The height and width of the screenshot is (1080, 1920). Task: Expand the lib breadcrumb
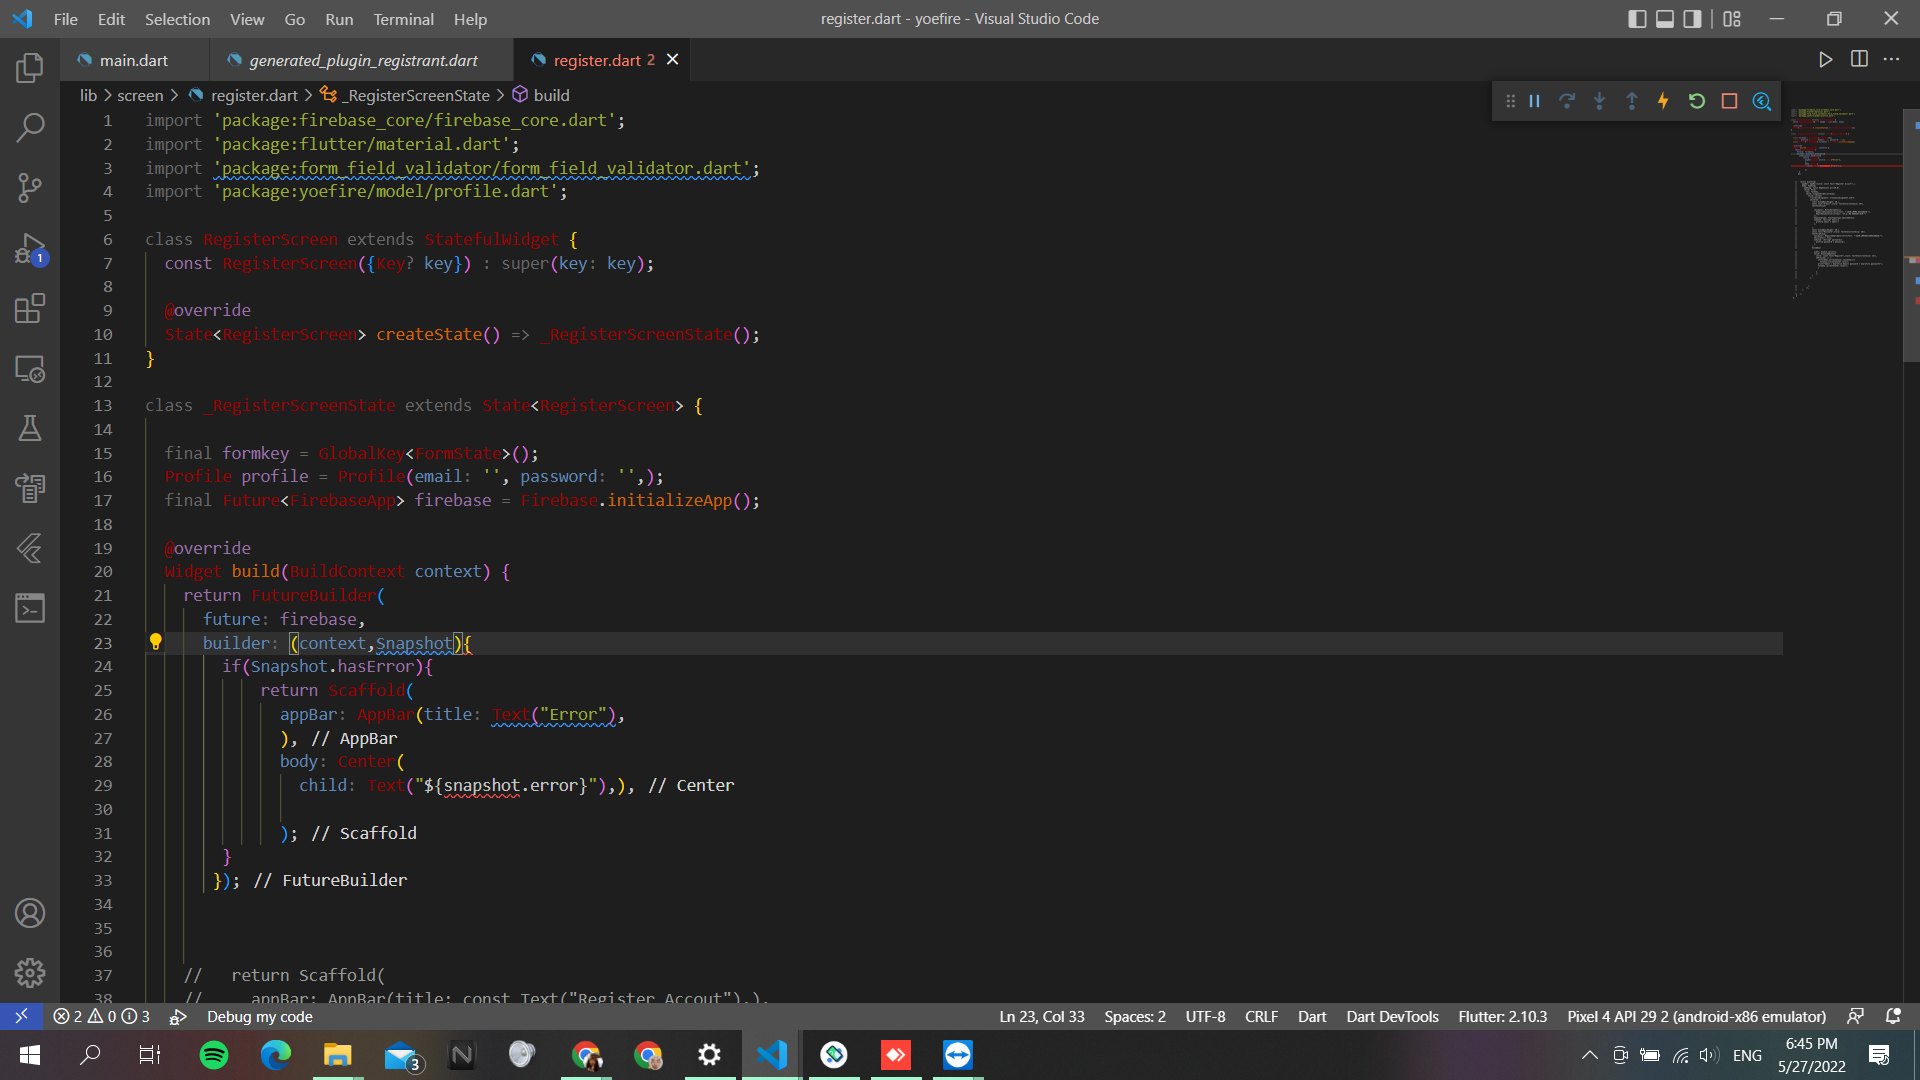point(88,95)
